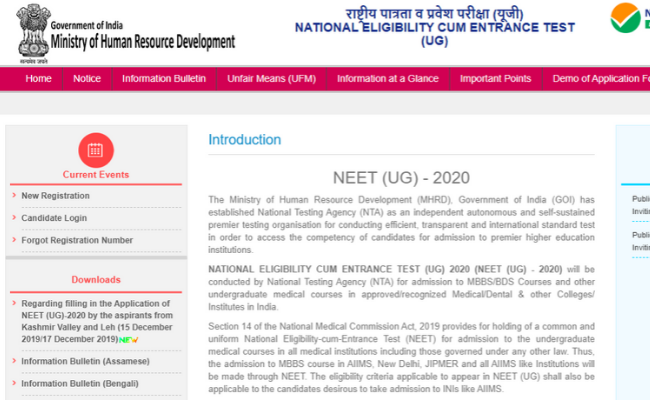Click the Forgot Registration Number link
This screenshot has width=650, height=400.
point(77,240)
